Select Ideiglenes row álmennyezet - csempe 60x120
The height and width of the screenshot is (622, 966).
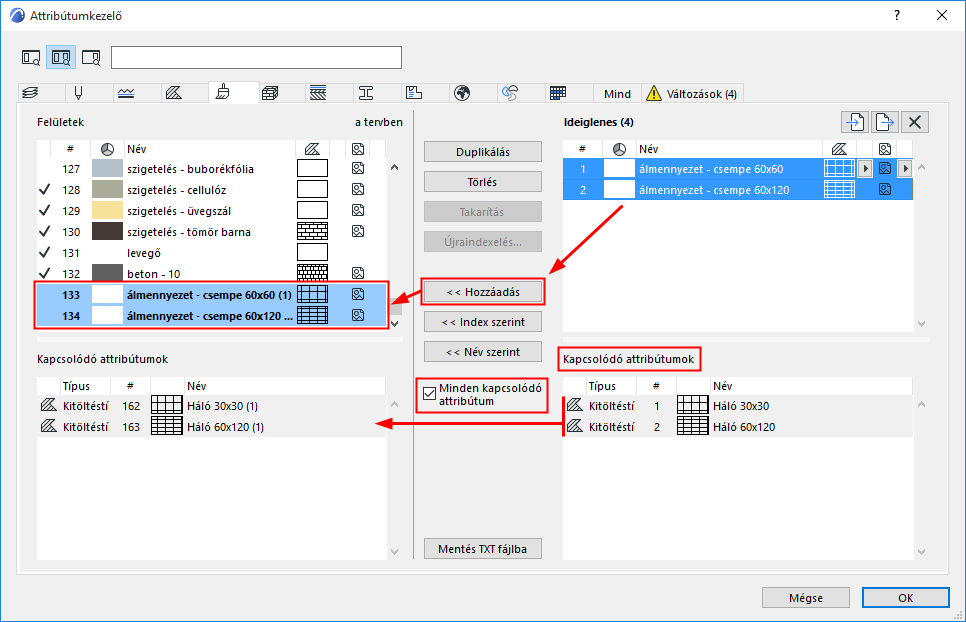click(x=737, y=190)
